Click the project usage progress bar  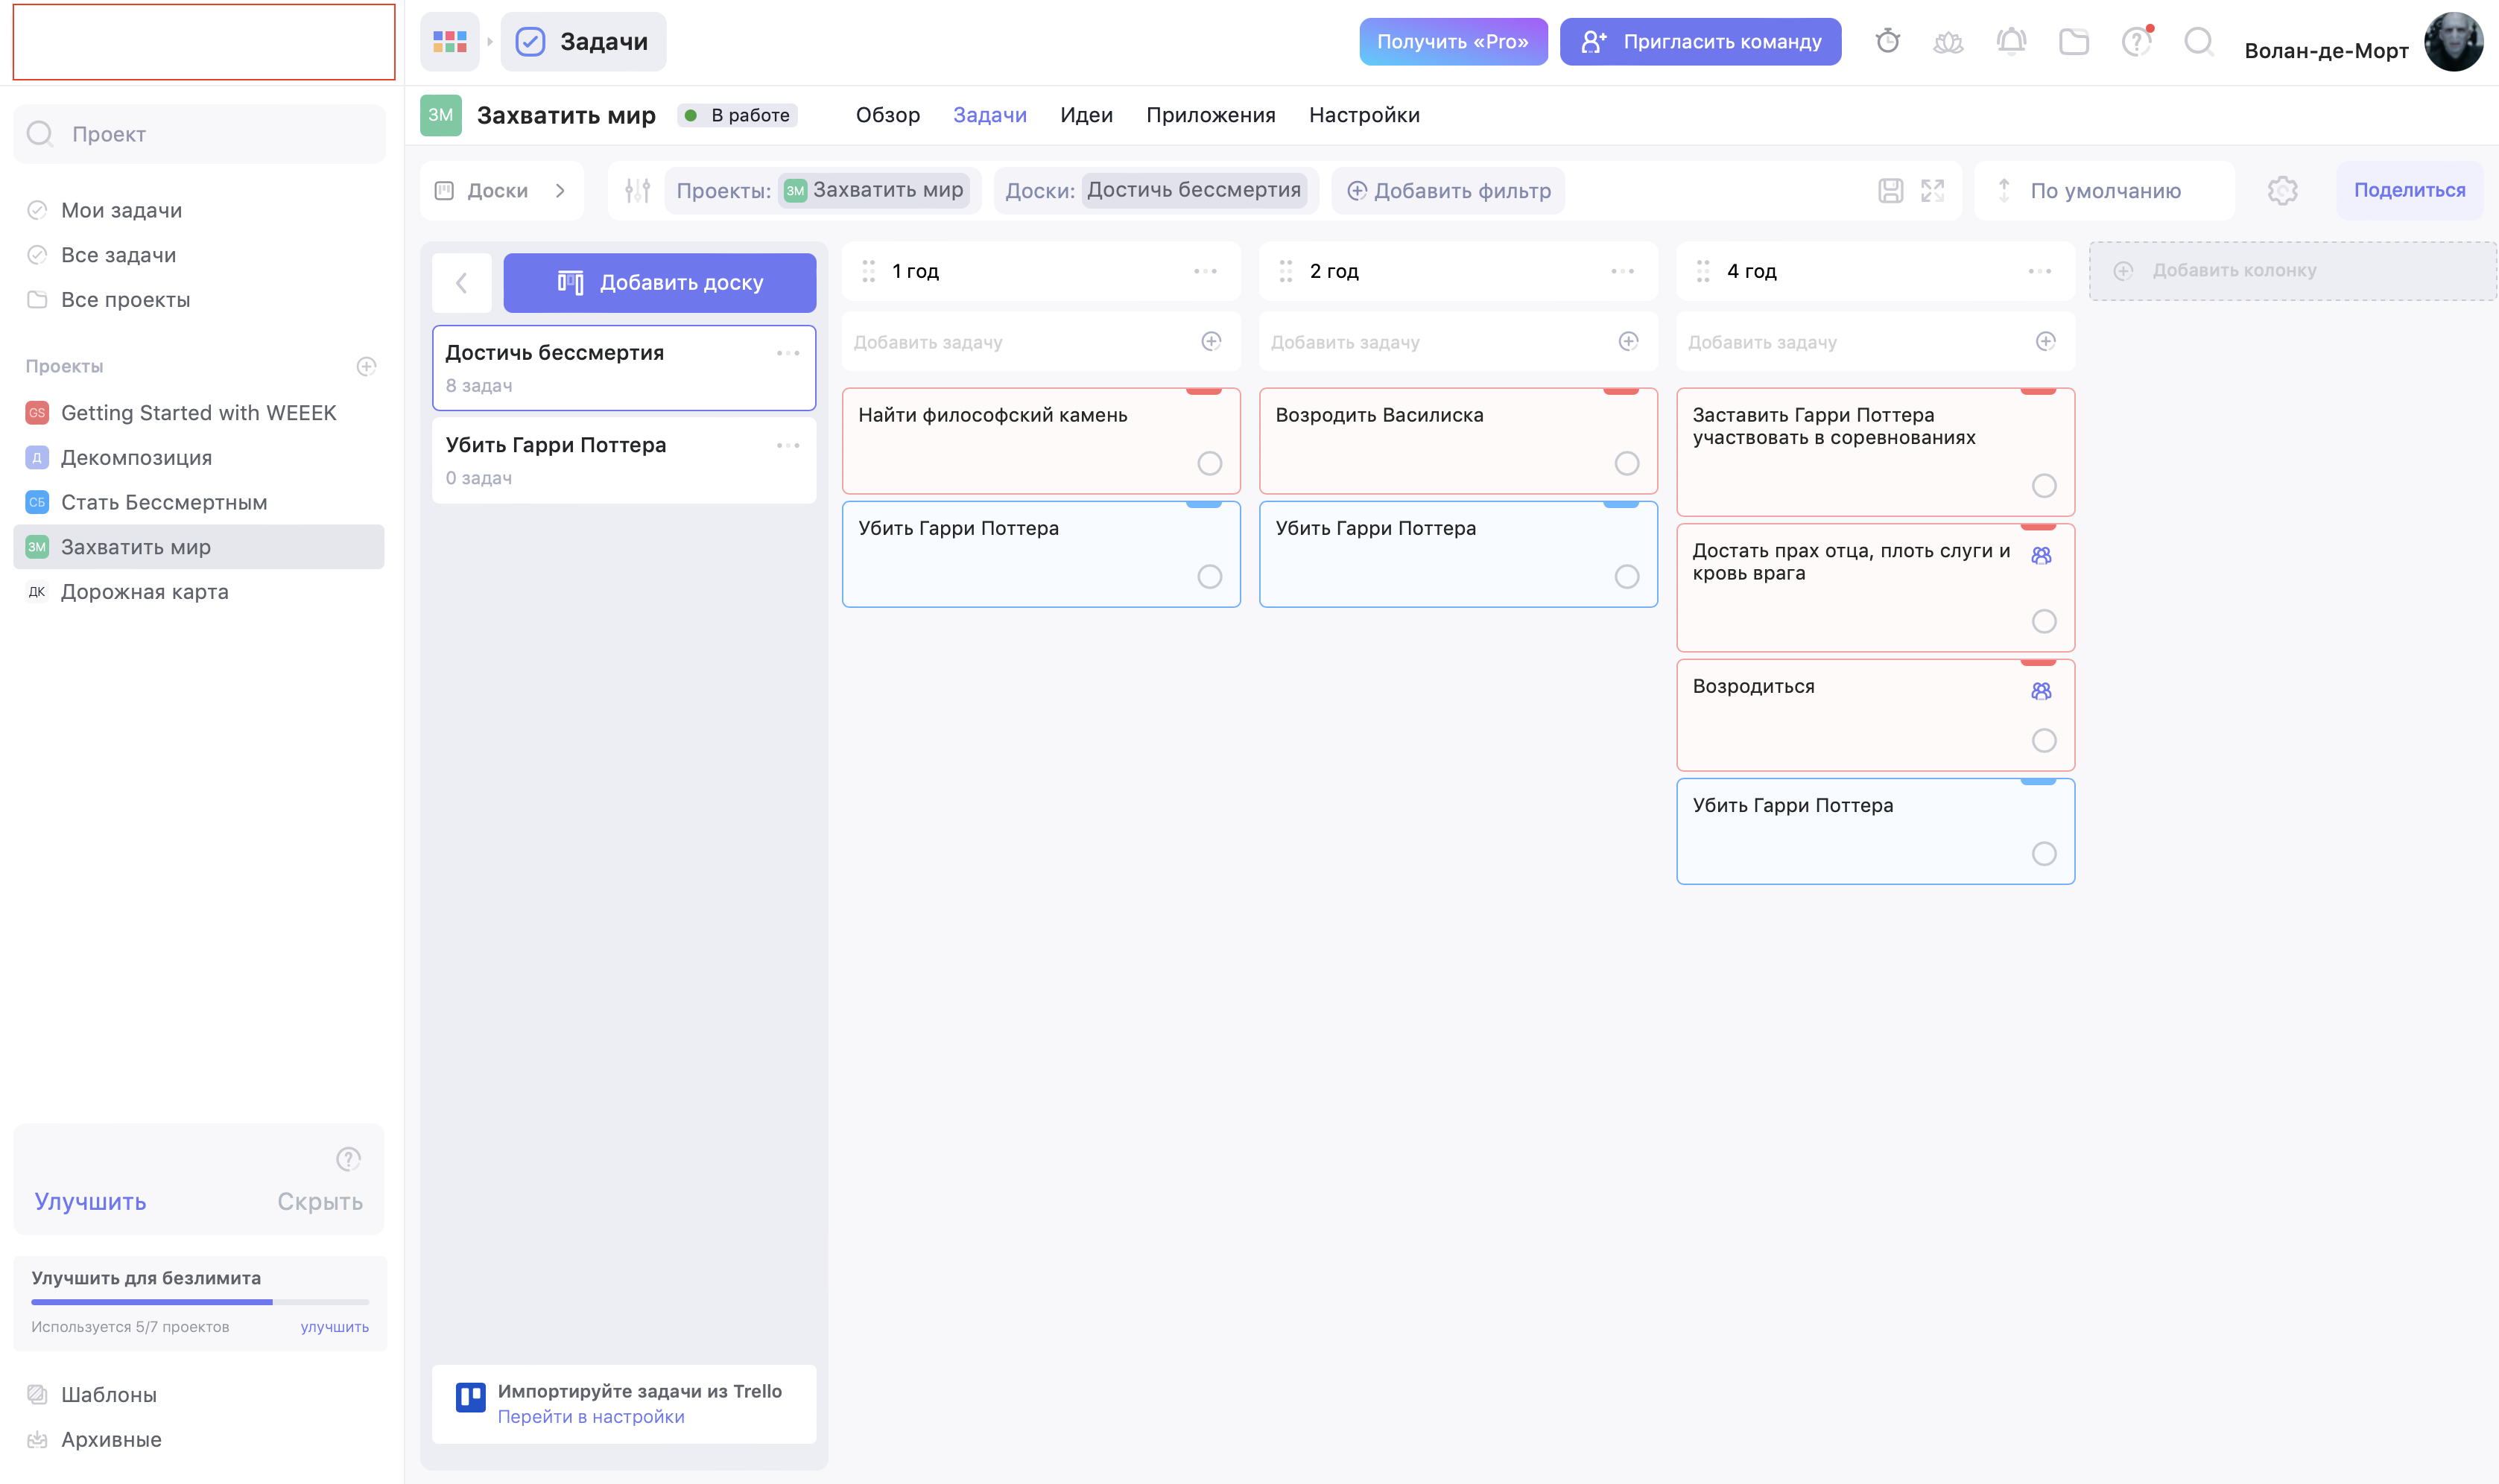click(200, 1302)
